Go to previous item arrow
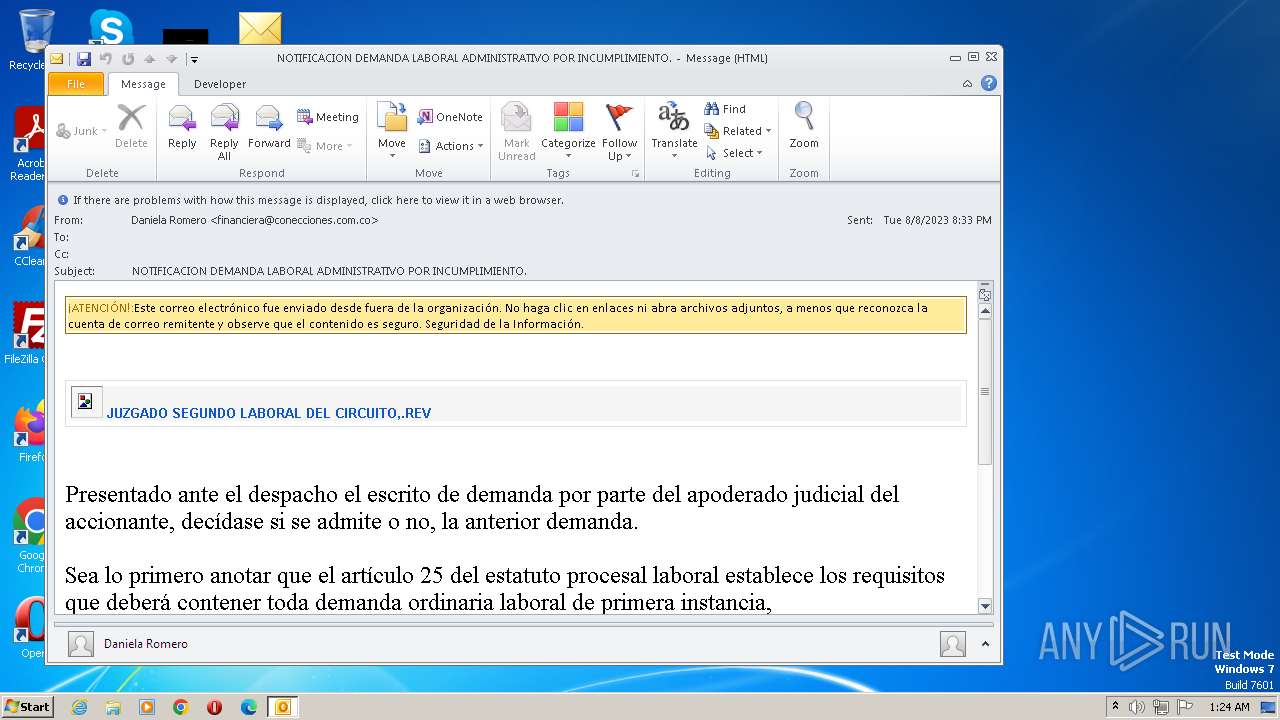 [149, 58]
